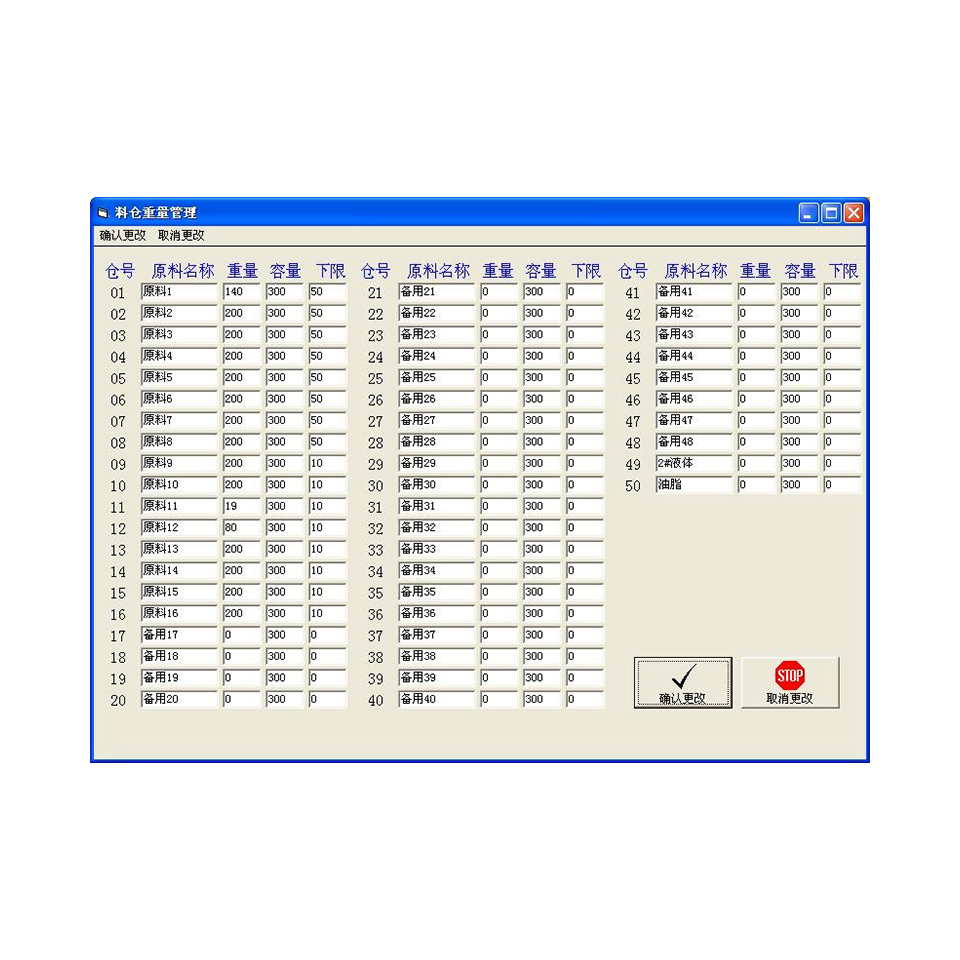Click the 确认更改 checkmark button
Screen dimensions: 960x960
[683, 683]
